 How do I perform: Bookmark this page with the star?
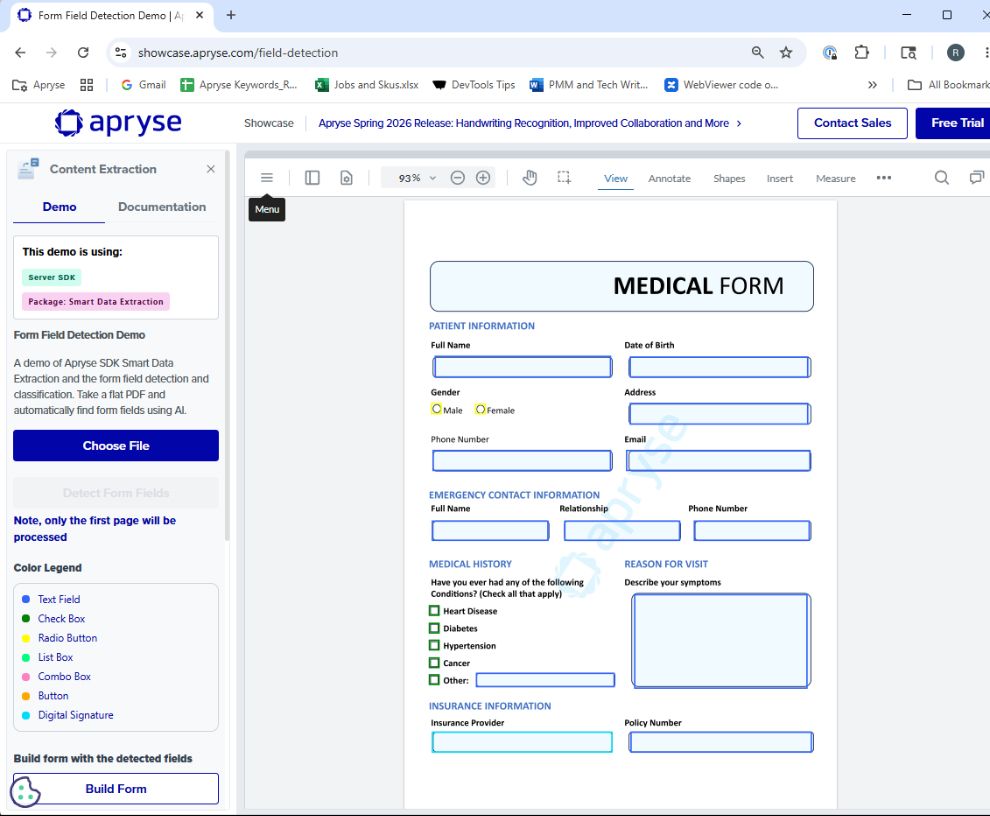[785, 52]
